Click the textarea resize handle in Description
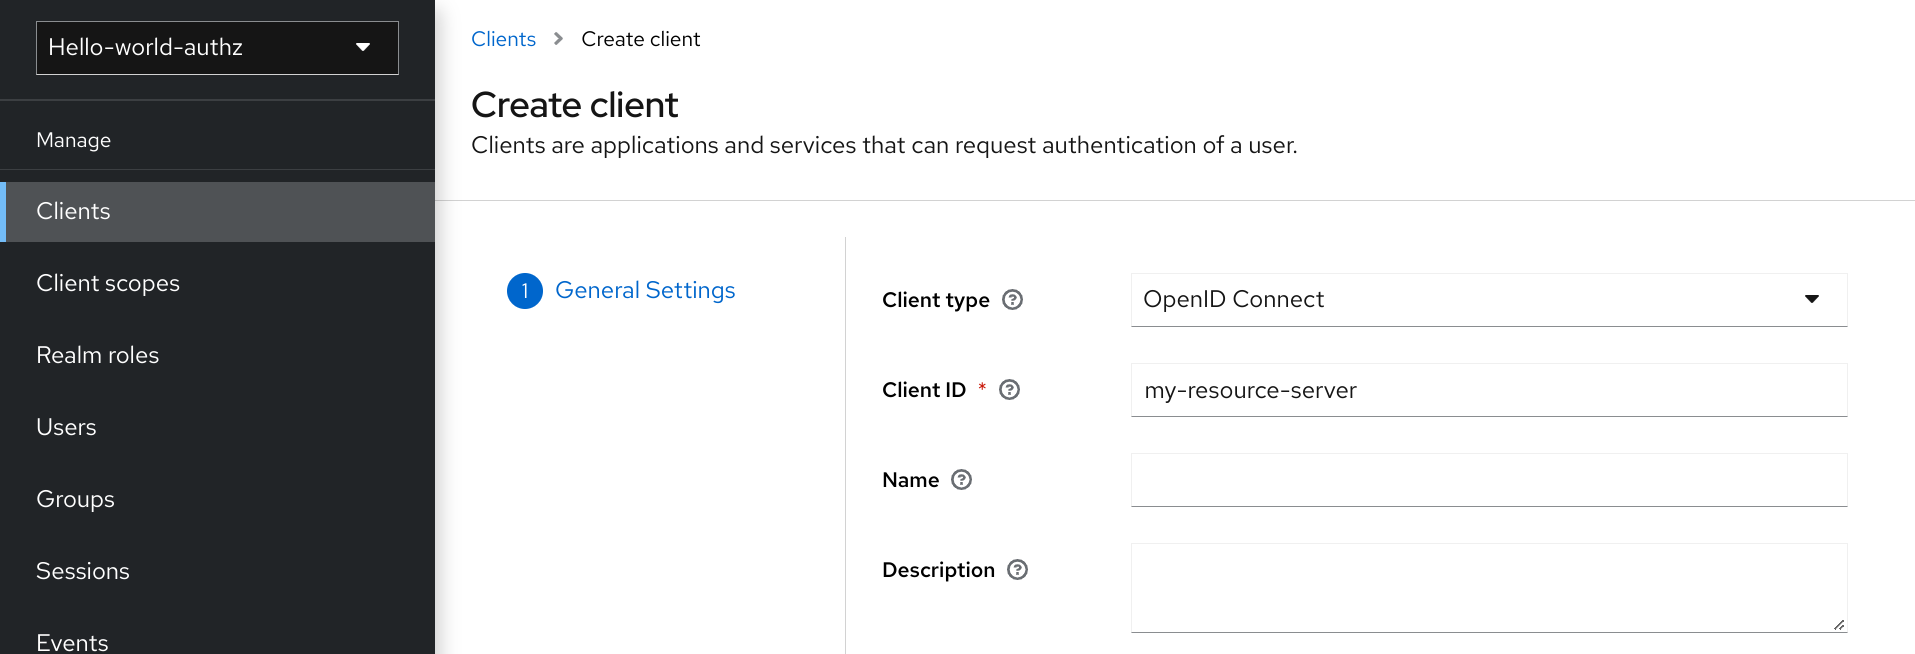The image size is (1915, 654). pos(1838,624)
